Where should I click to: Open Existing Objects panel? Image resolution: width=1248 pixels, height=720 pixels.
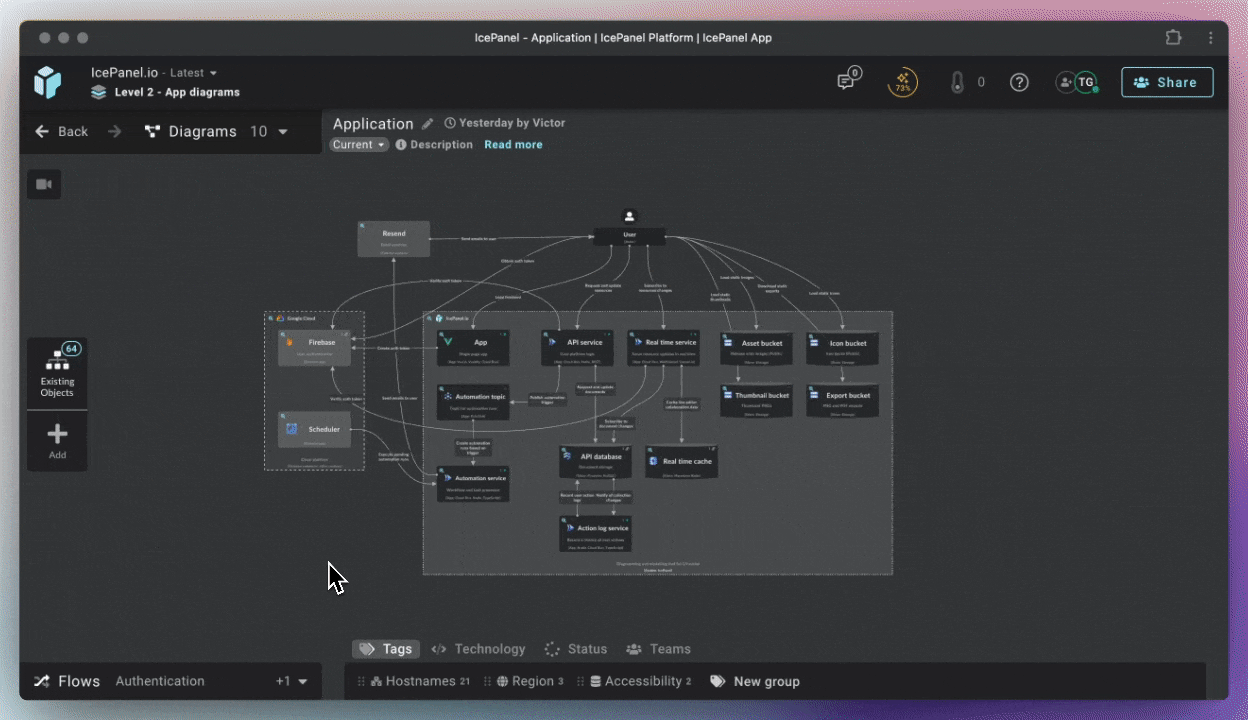(57, 373)
